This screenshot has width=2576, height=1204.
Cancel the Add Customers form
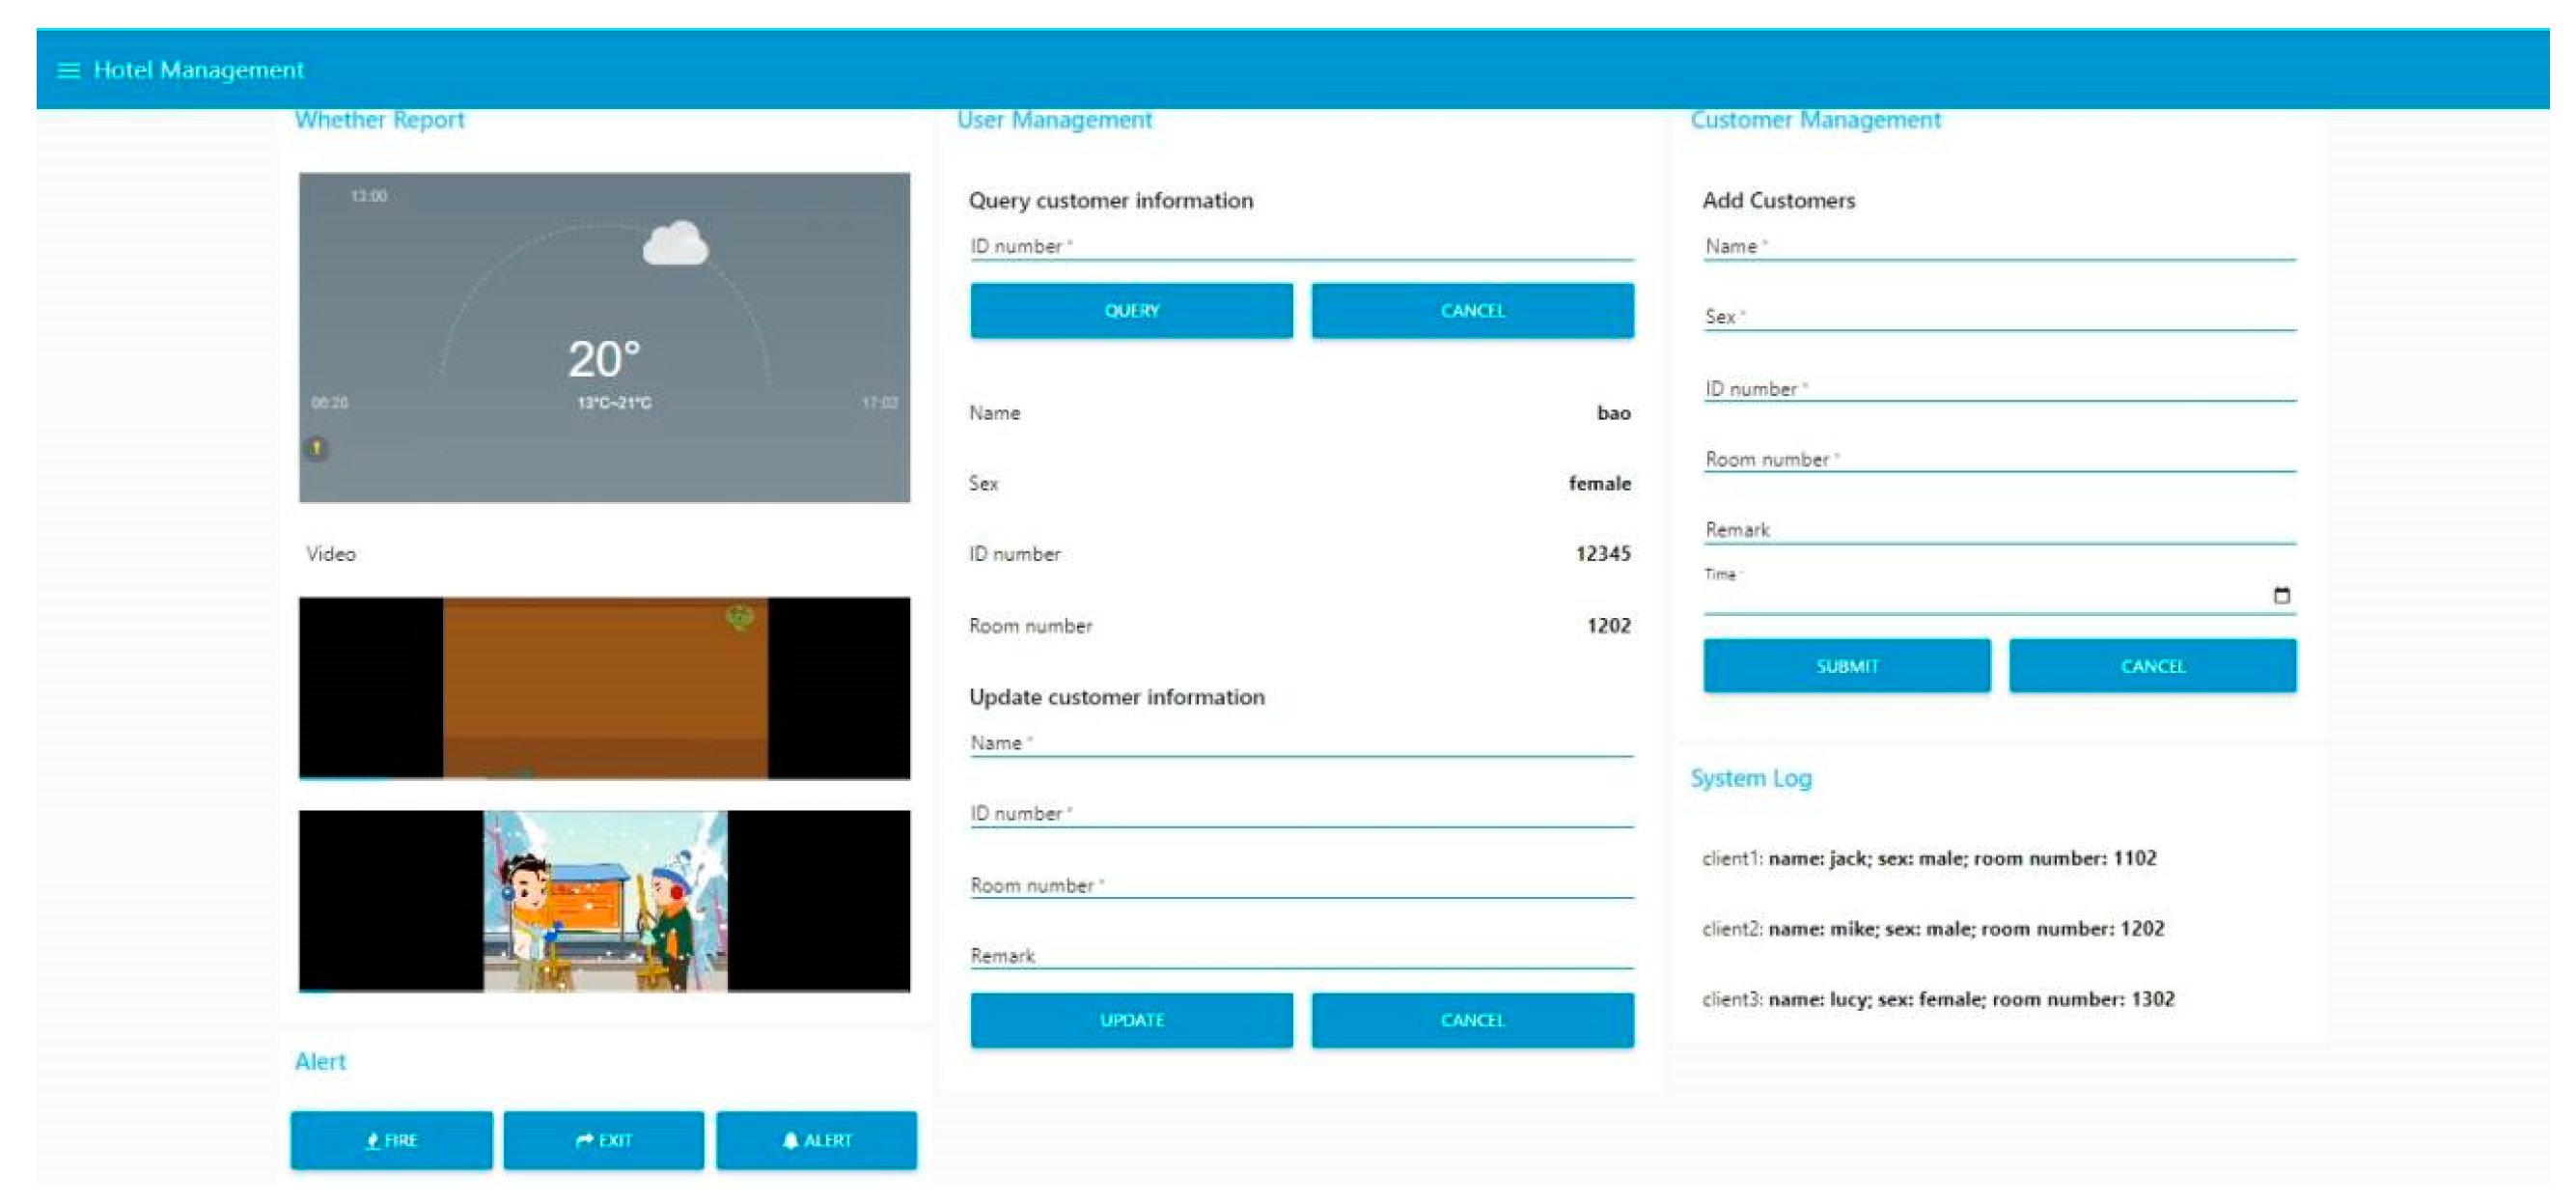[2152, 667]
